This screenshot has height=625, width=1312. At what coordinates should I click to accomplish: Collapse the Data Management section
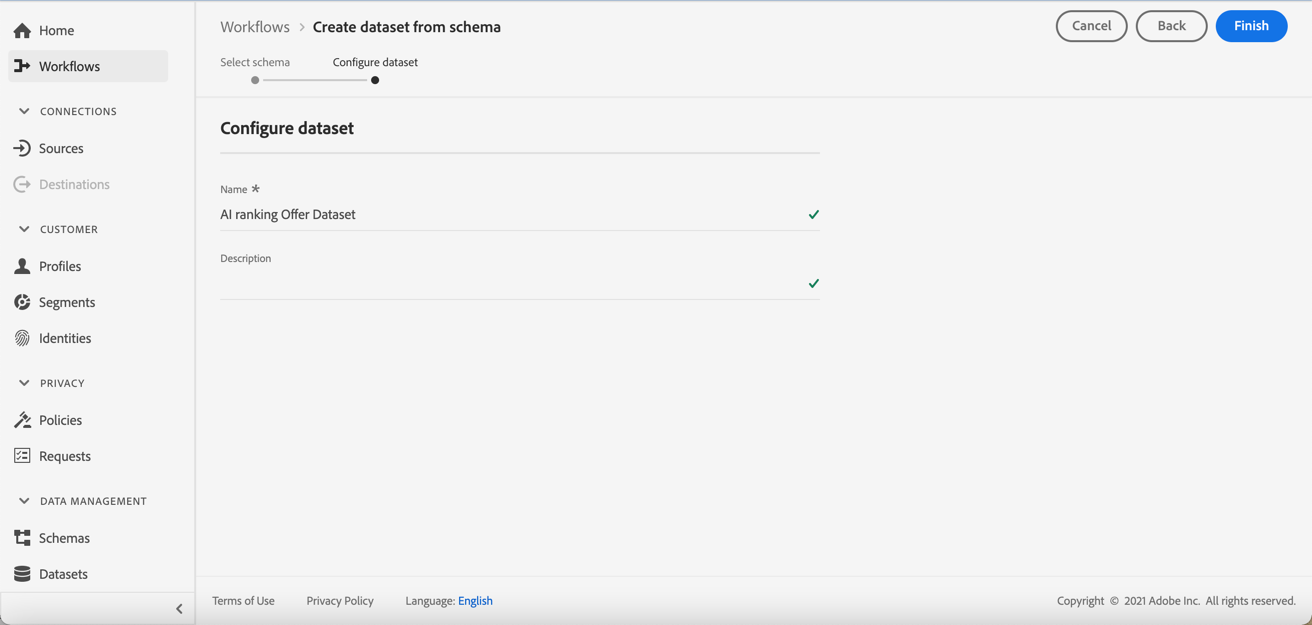[24, 502]
